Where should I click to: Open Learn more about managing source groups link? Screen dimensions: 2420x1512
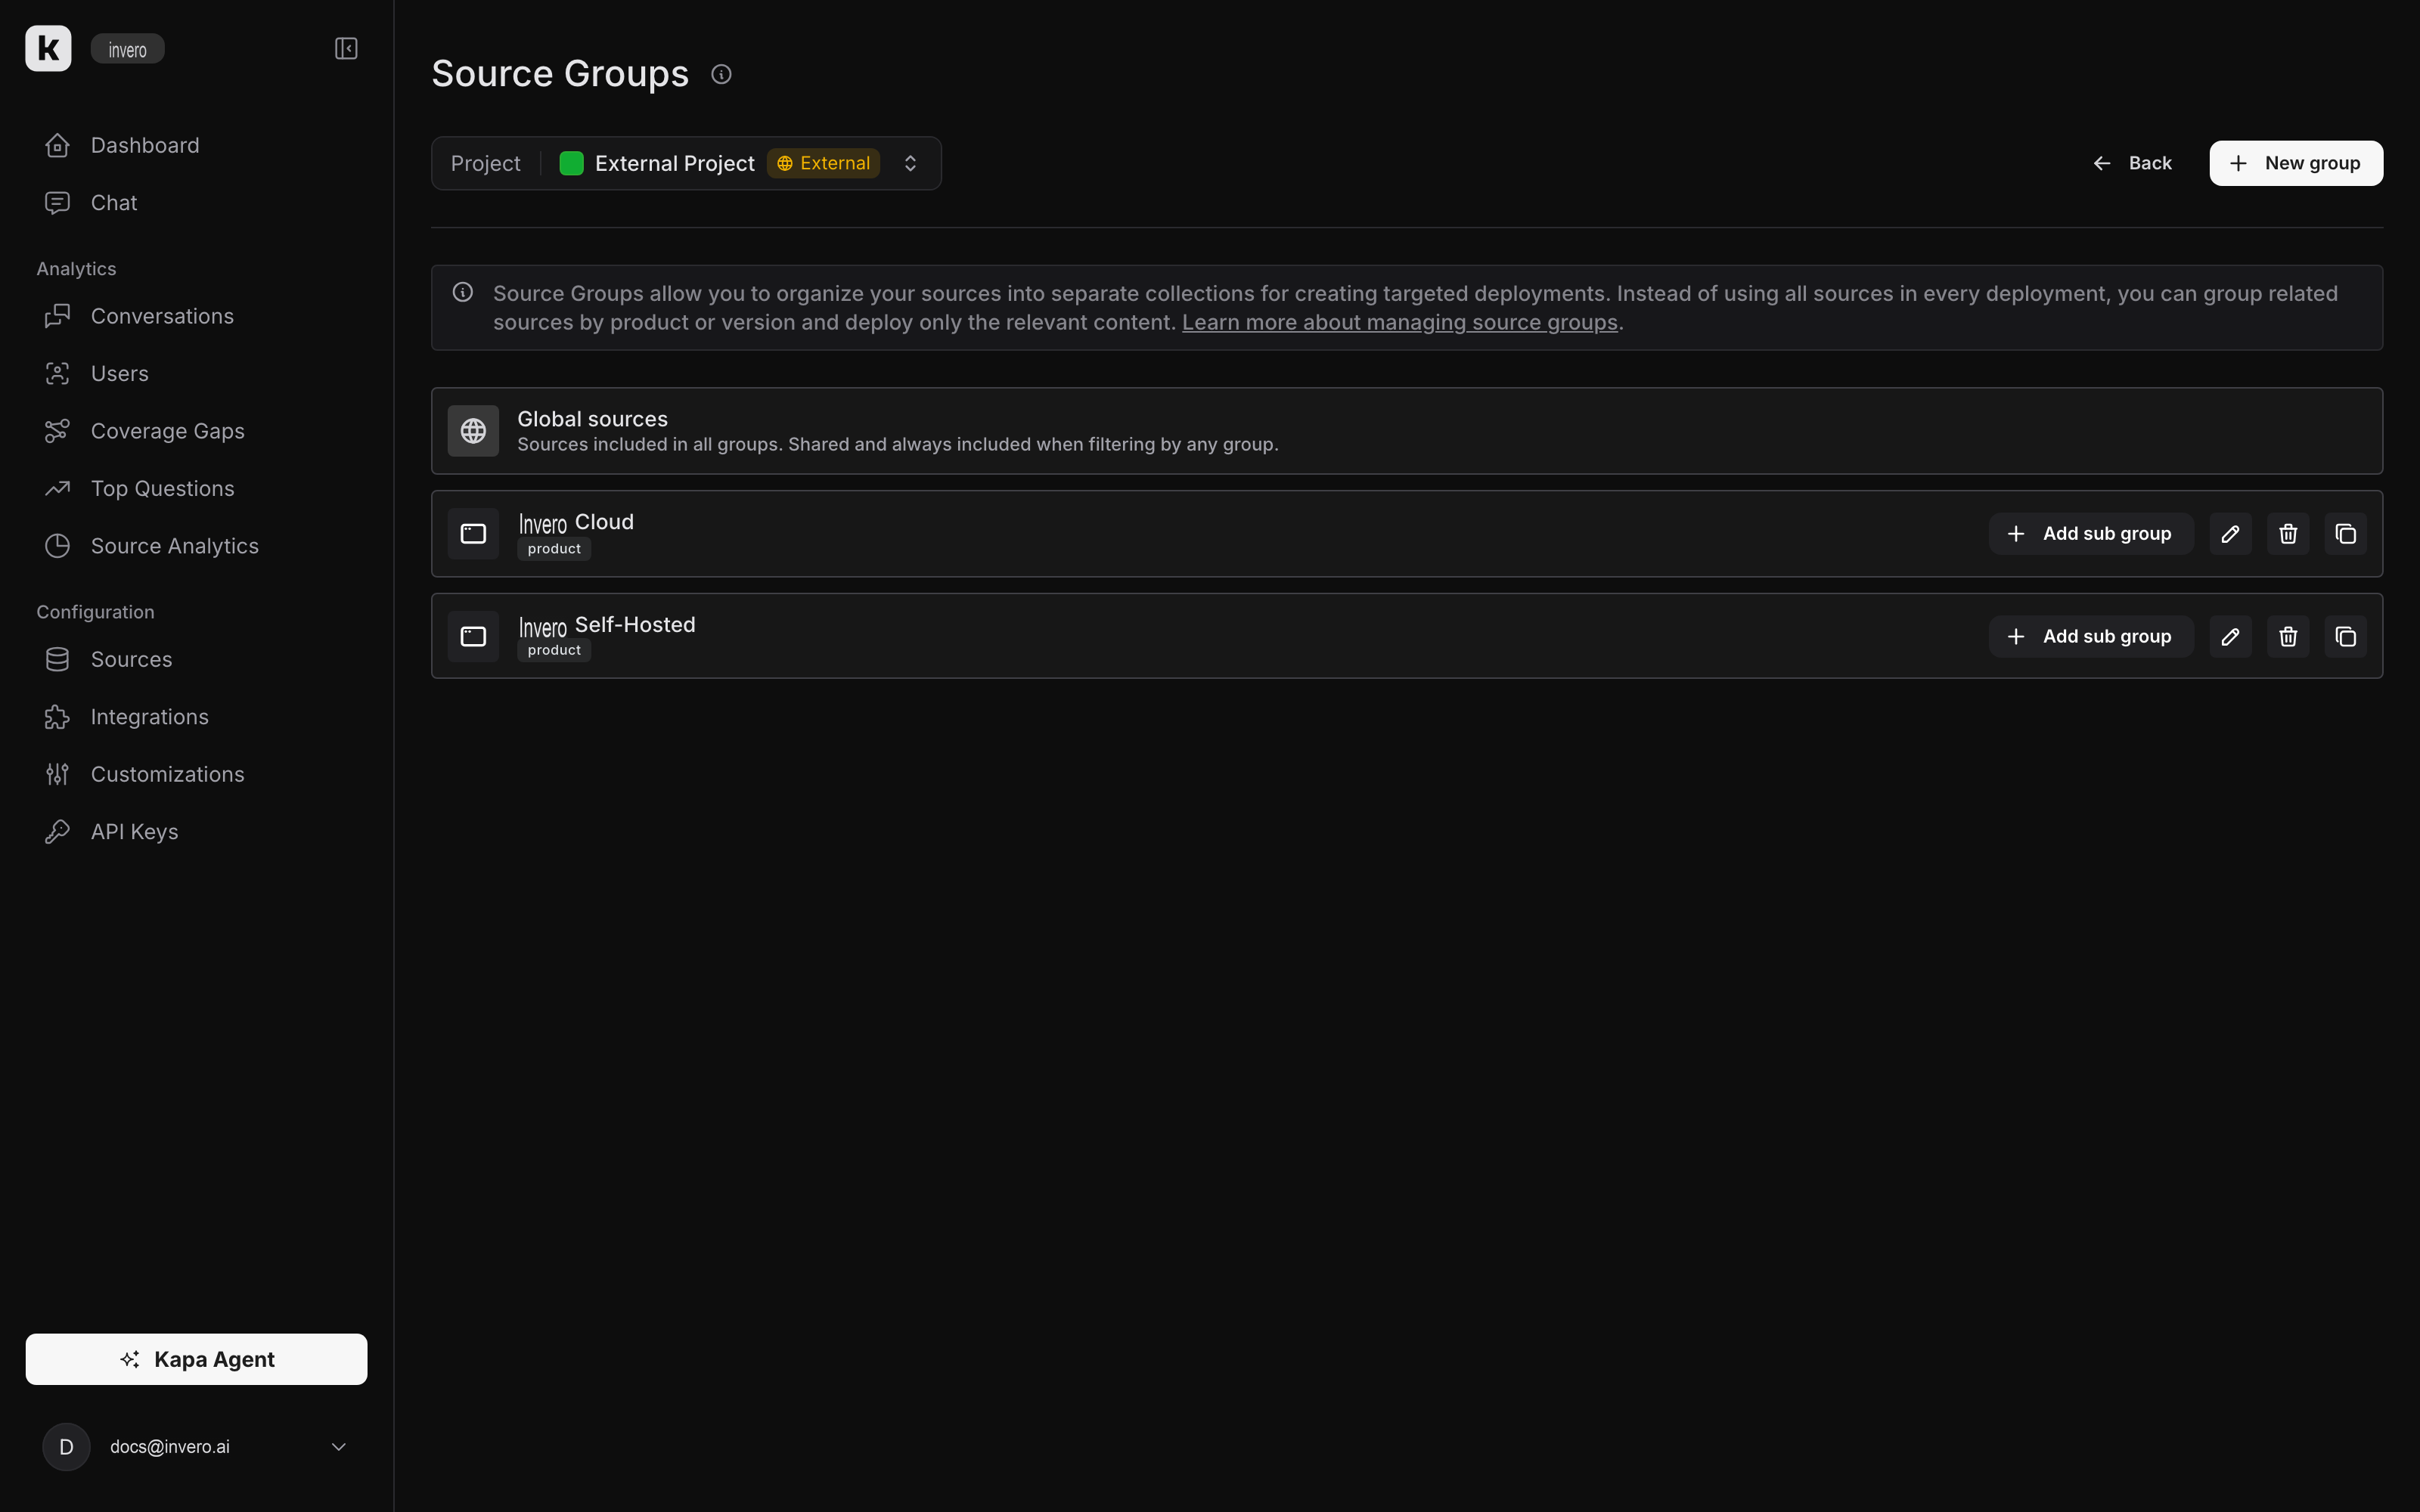(x=1400, y=323)
